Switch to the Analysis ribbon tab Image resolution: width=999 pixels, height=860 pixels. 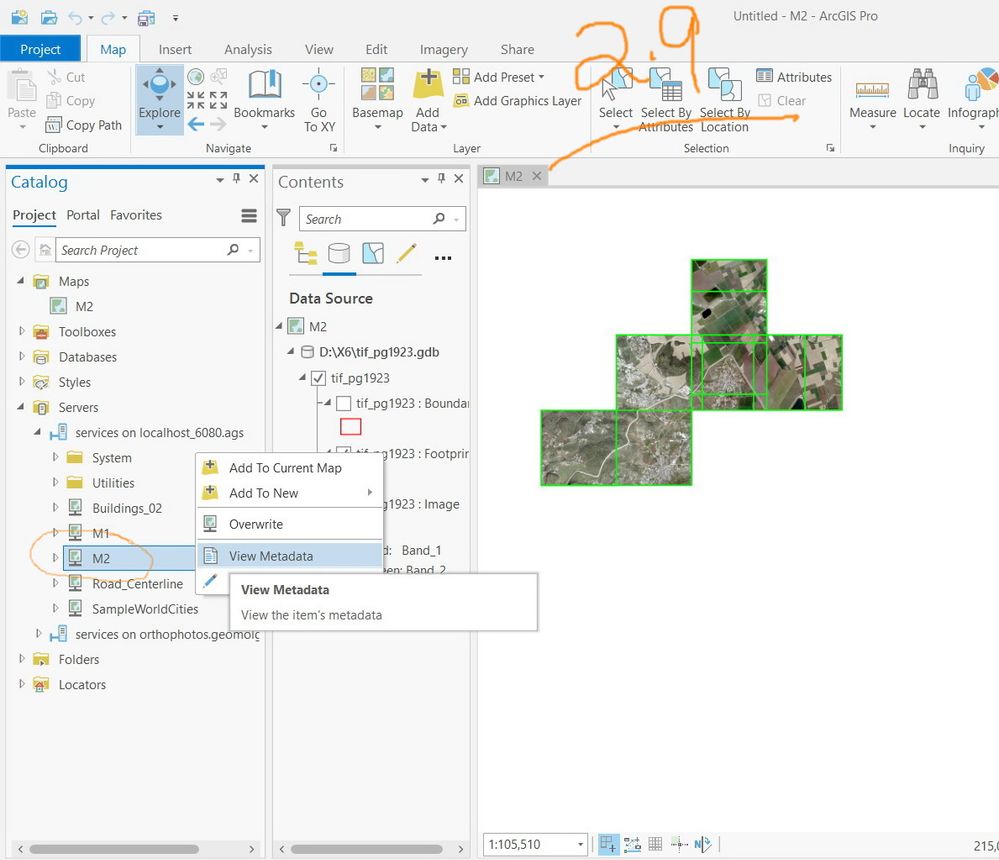tap(248, 49)
